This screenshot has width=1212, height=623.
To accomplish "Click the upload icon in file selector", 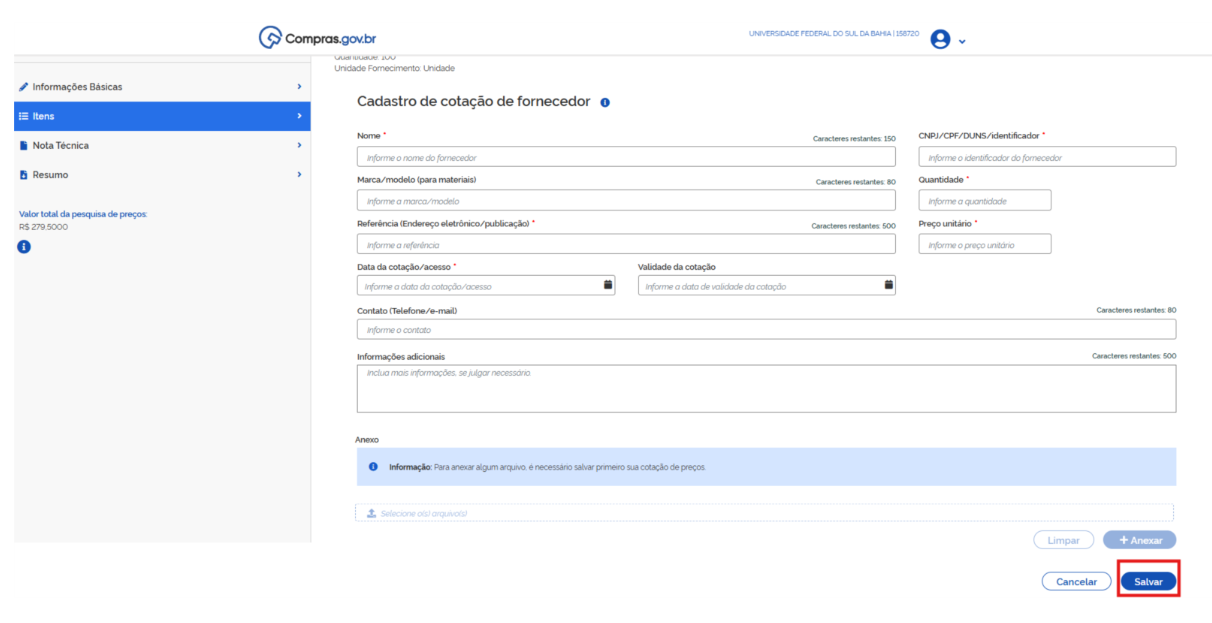I will 371,513.
